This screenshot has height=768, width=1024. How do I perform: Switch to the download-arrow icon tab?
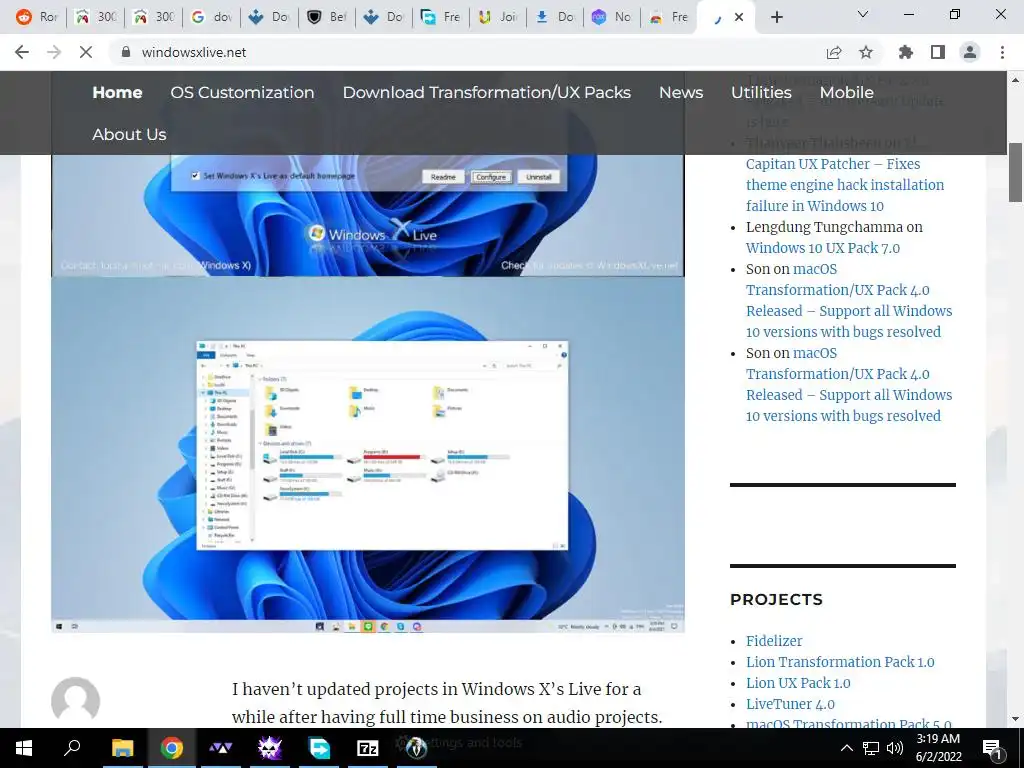click(556, 17)
